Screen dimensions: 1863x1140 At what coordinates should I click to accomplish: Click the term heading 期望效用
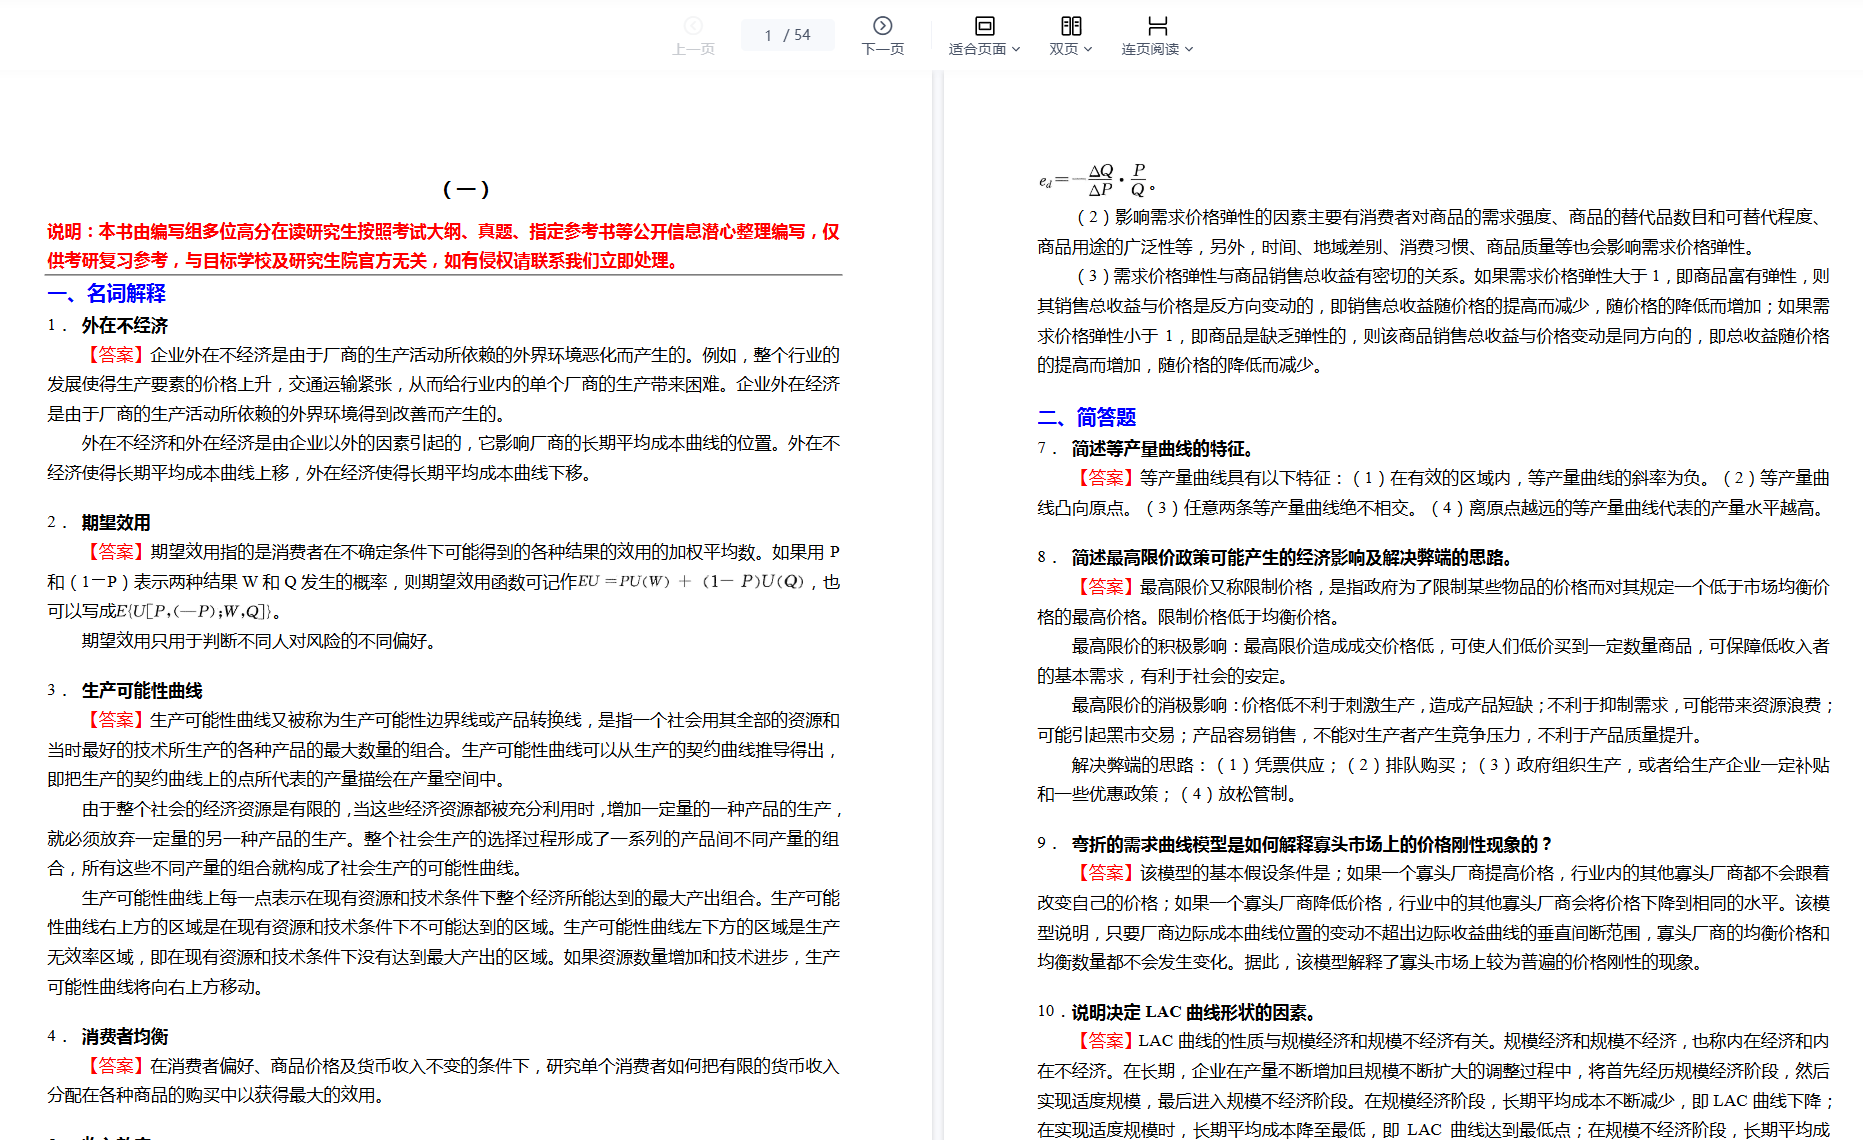coord(116,522)
